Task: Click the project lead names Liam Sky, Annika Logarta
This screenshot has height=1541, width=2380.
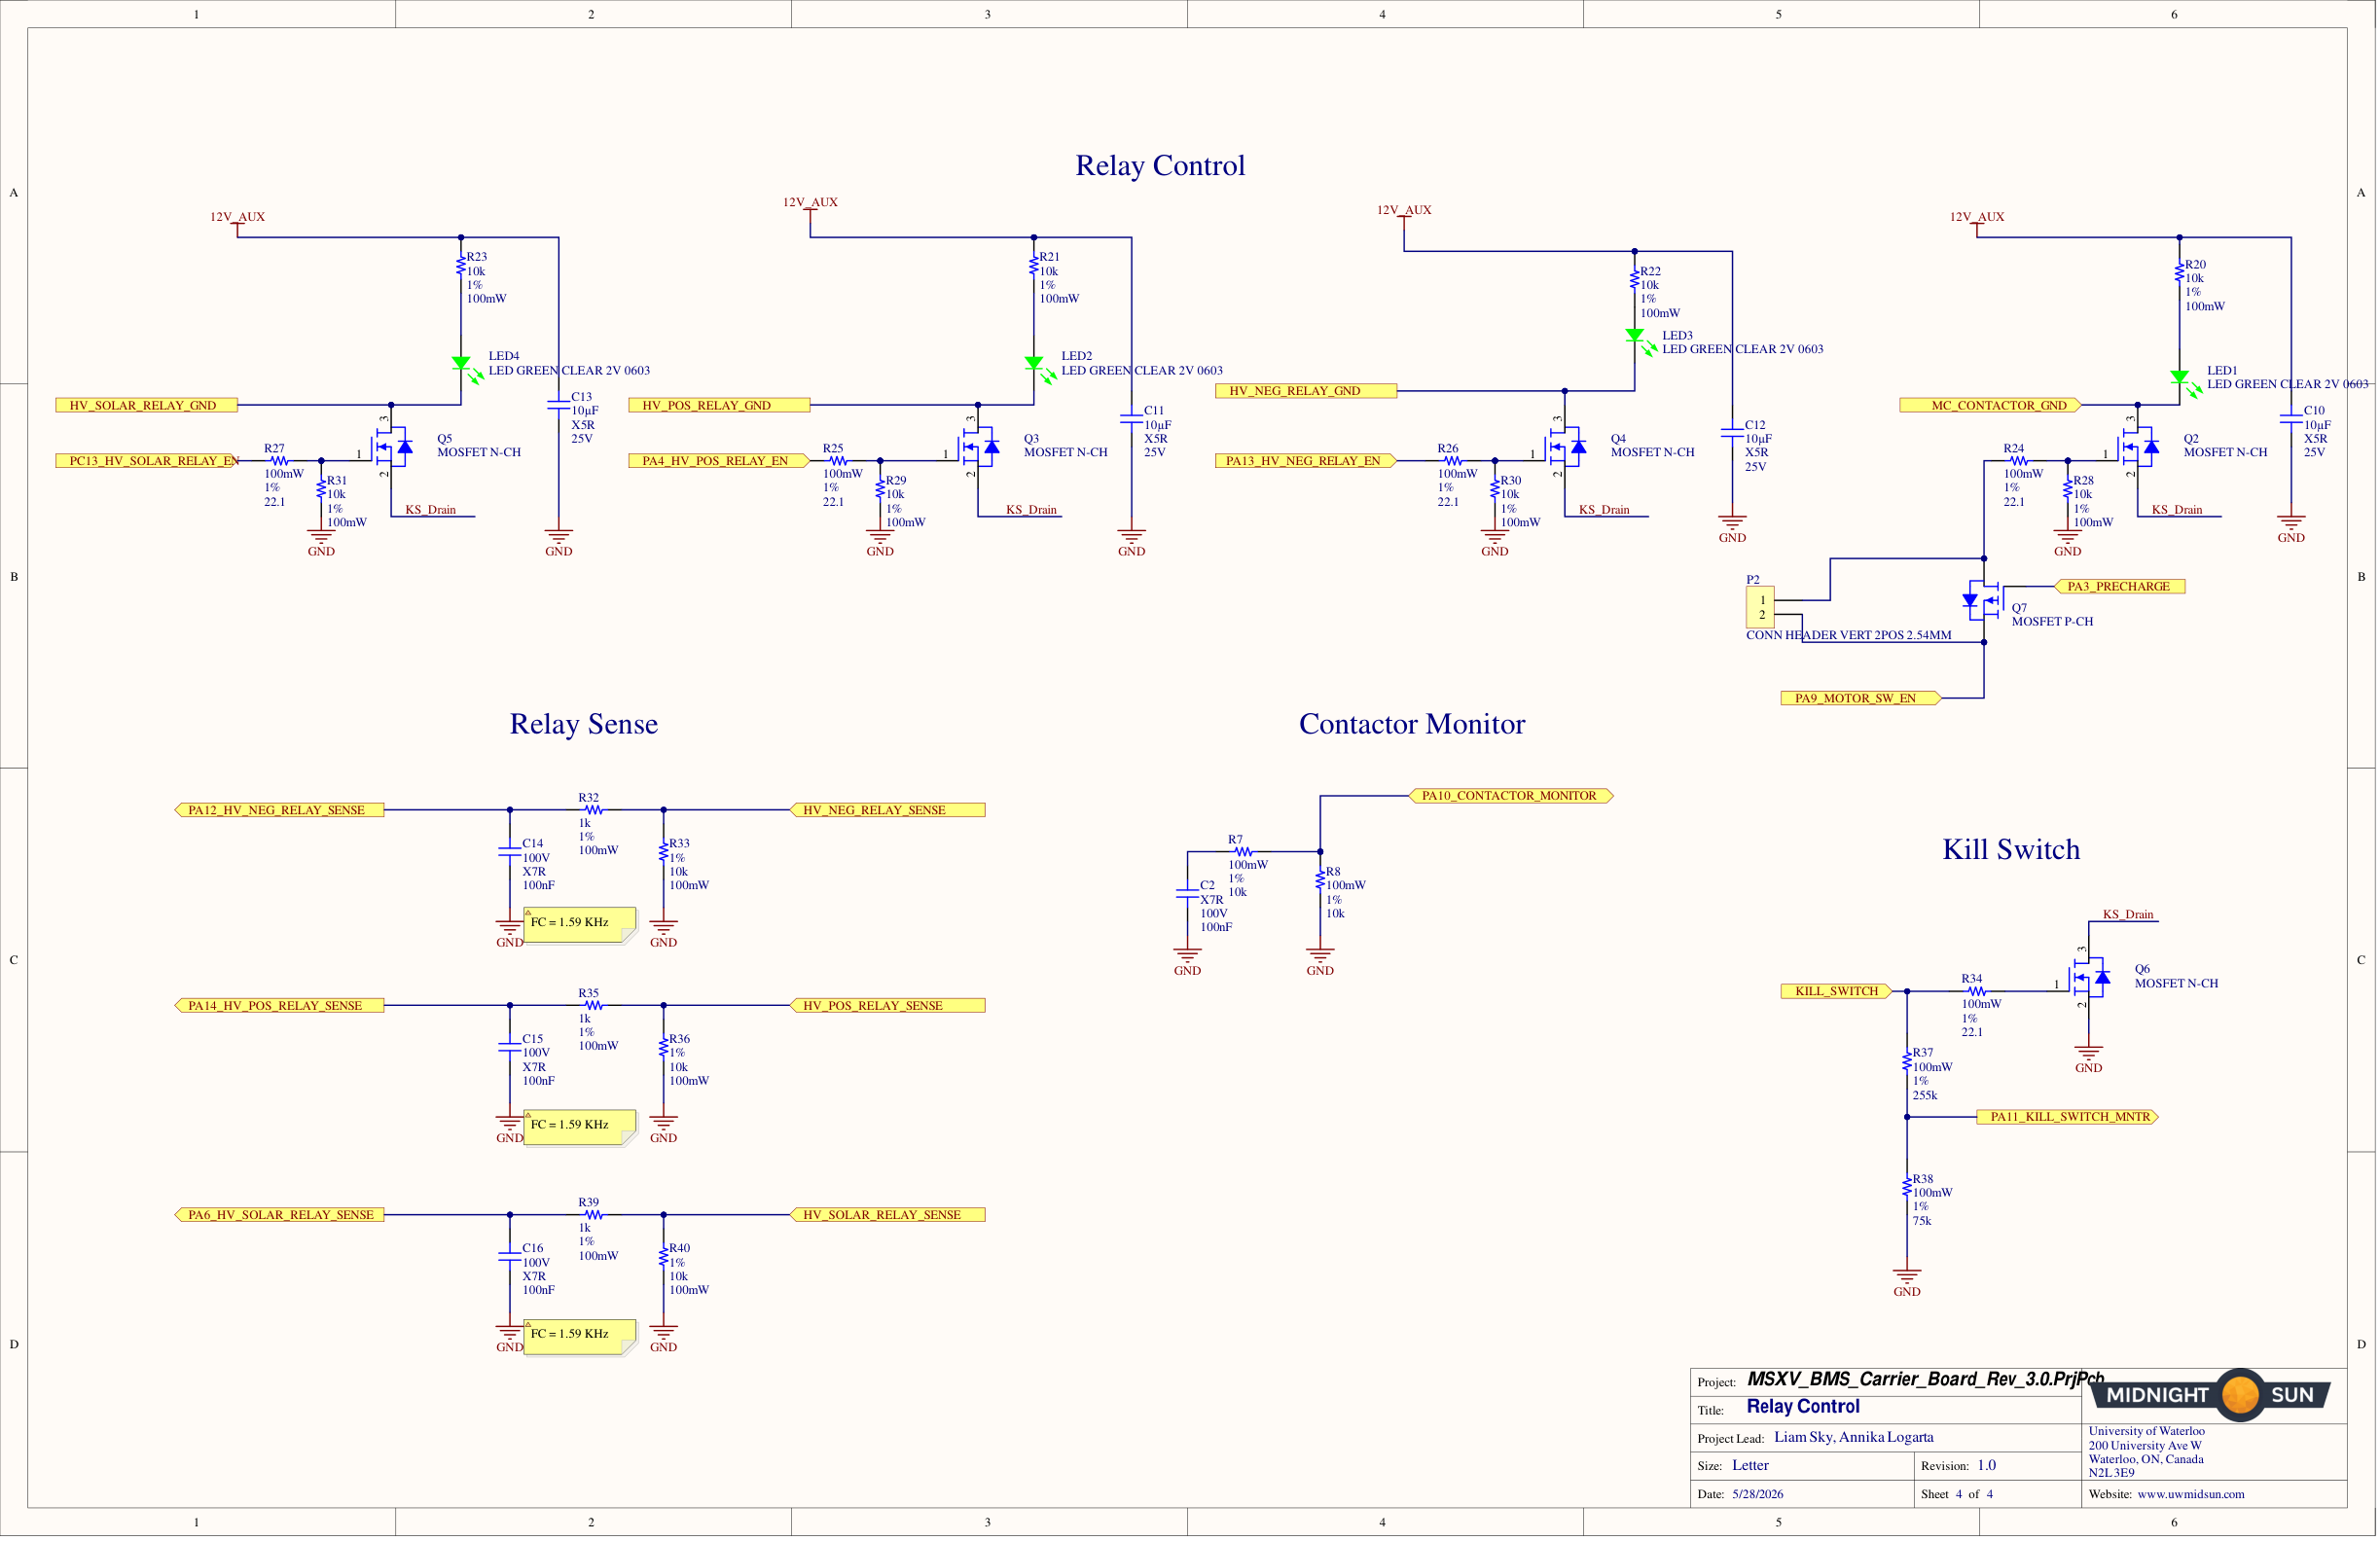Action: click(1854, 1437)
